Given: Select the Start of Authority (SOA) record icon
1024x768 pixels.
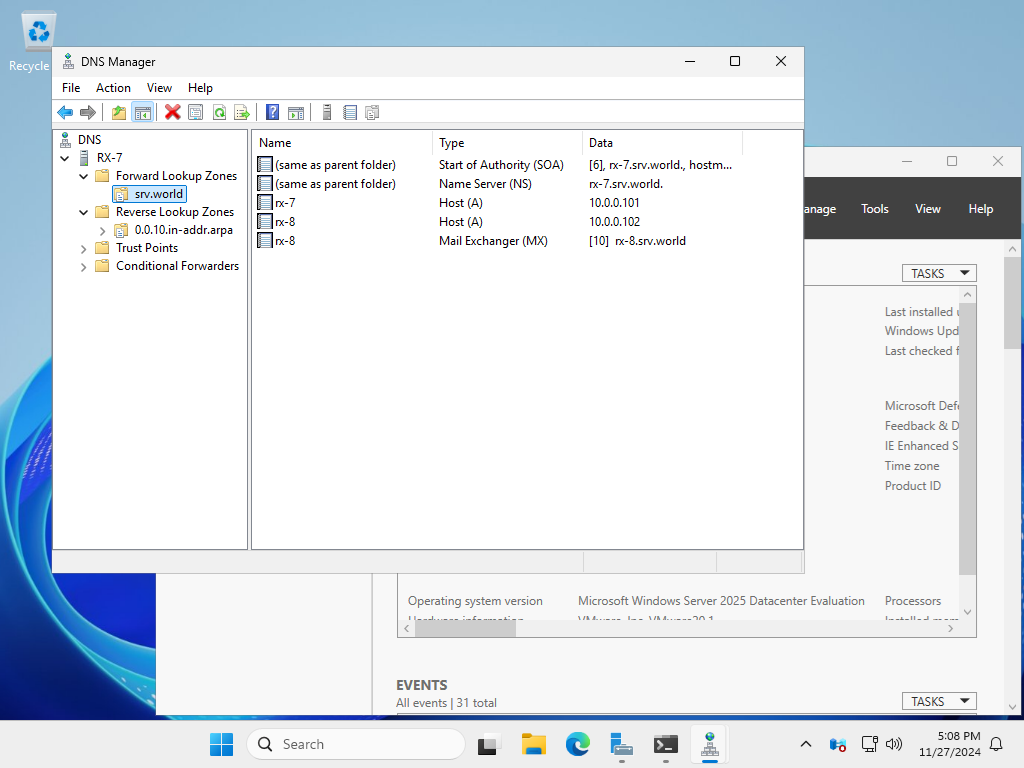Looking at the screenshot, I should 264,165.
